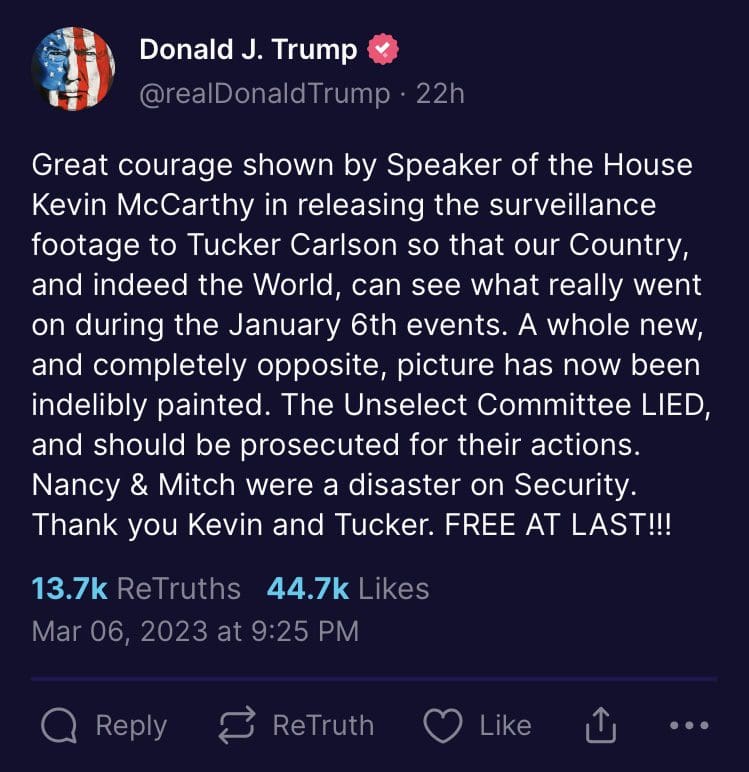Viewport: 749px width, 772px height.
Task: Click the "Donald J. Trump" display name
Action: pyautogui.click(x=247, y=49)
